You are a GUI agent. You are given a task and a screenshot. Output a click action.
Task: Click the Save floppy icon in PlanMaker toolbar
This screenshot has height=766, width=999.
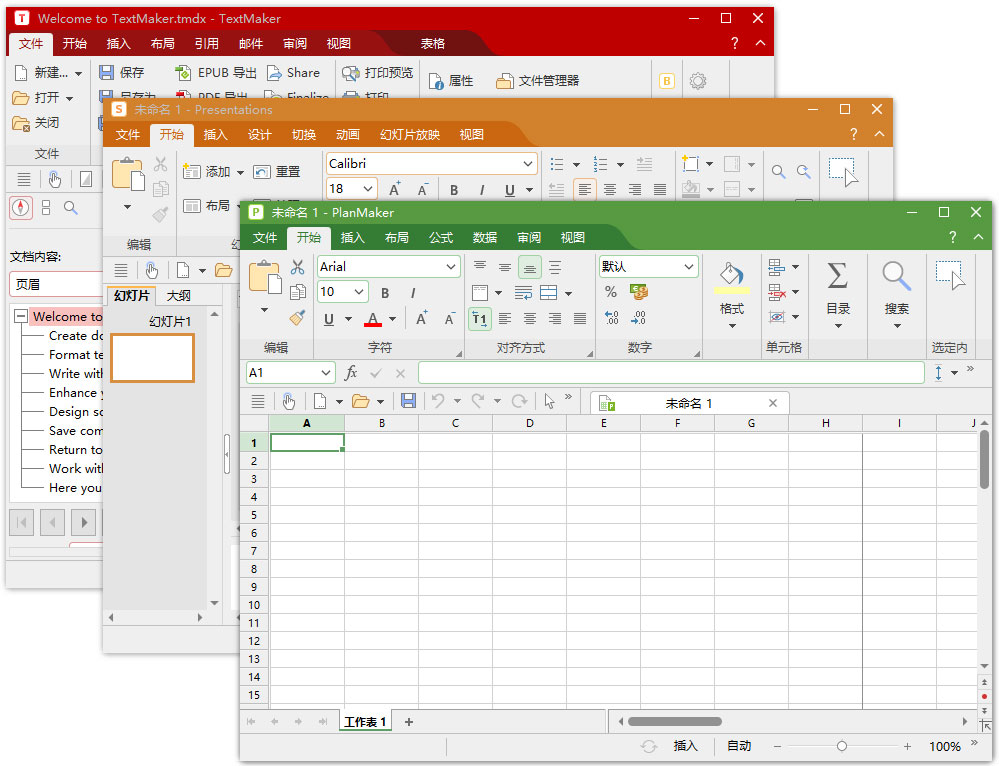(x=408, y=401)
